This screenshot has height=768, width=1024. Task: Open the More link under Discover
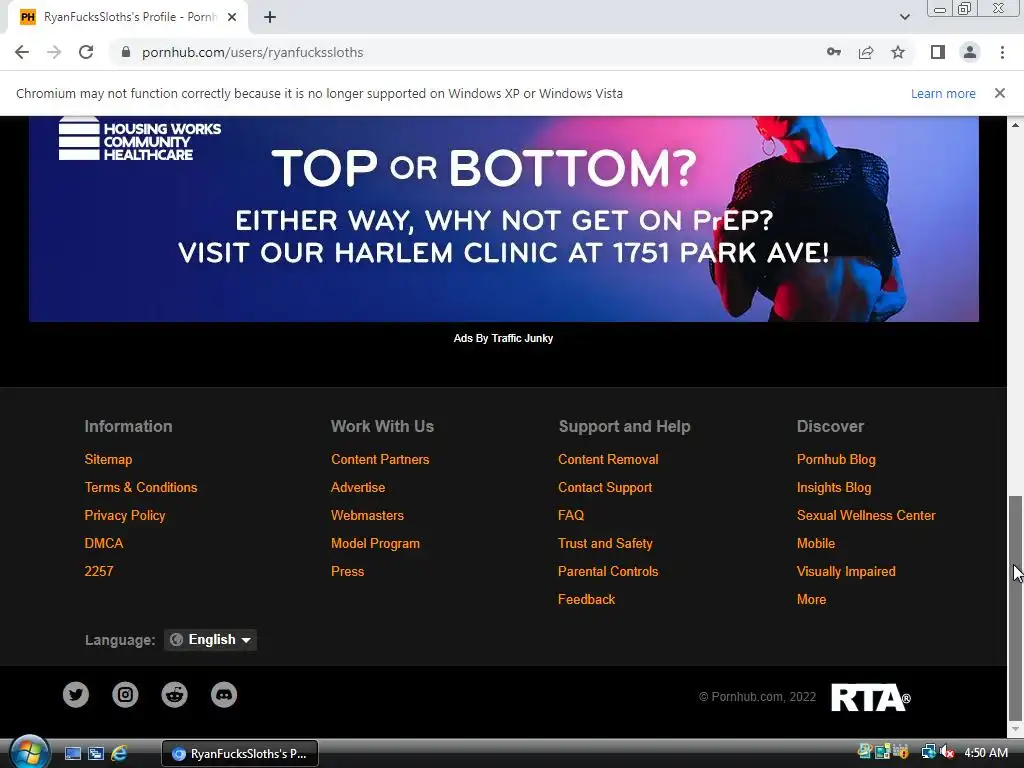(811, 600)
